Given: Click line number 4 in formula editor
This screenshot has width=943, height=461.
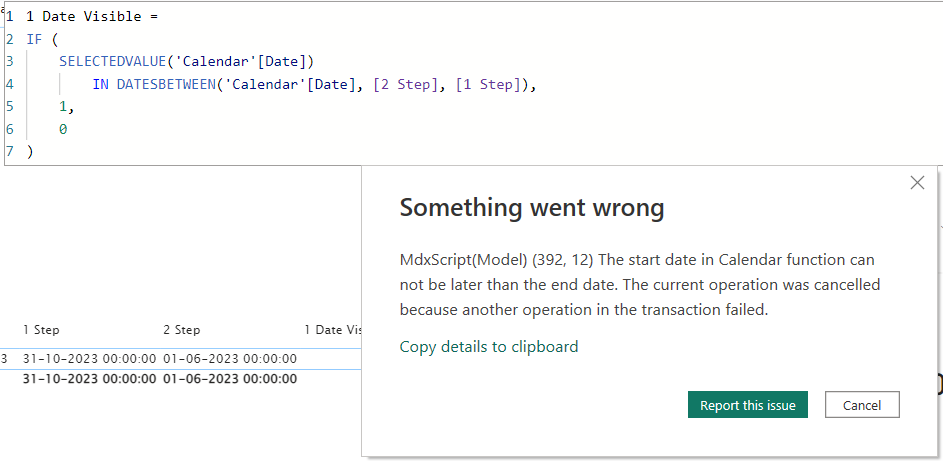Looking at the screenshot, I should point(10,85).
